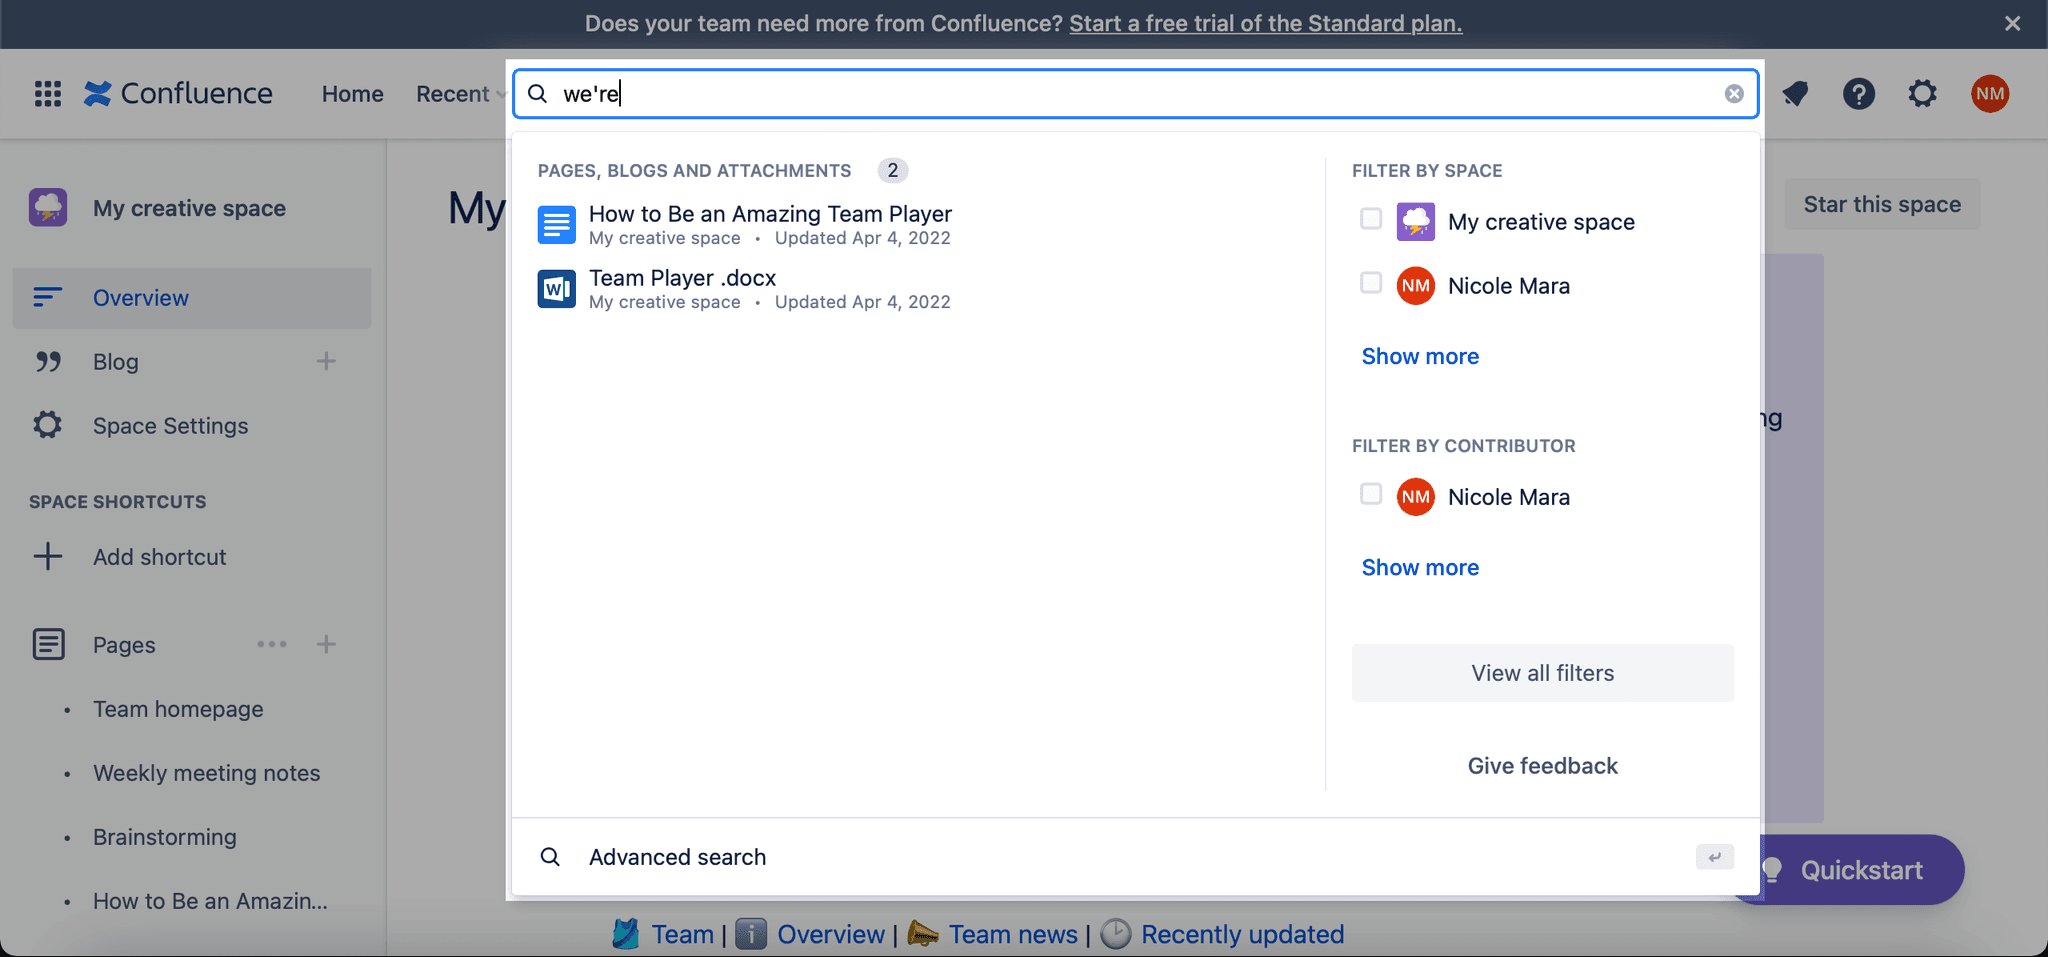The width and height of the screenshot is (2048, 957).
Task: Expand the Recent dropdown
Action: [459, 93]
